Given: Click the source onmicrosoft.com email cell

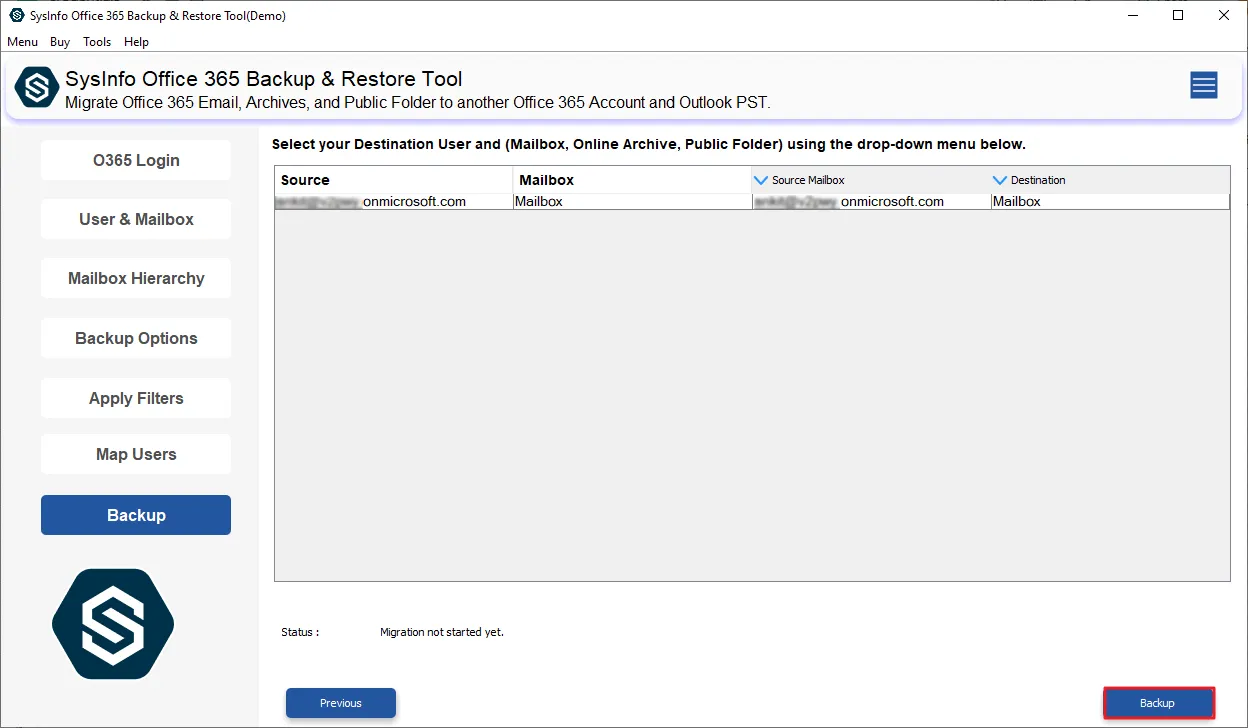Looking at the screenshot, I should (x=393, y=202).
